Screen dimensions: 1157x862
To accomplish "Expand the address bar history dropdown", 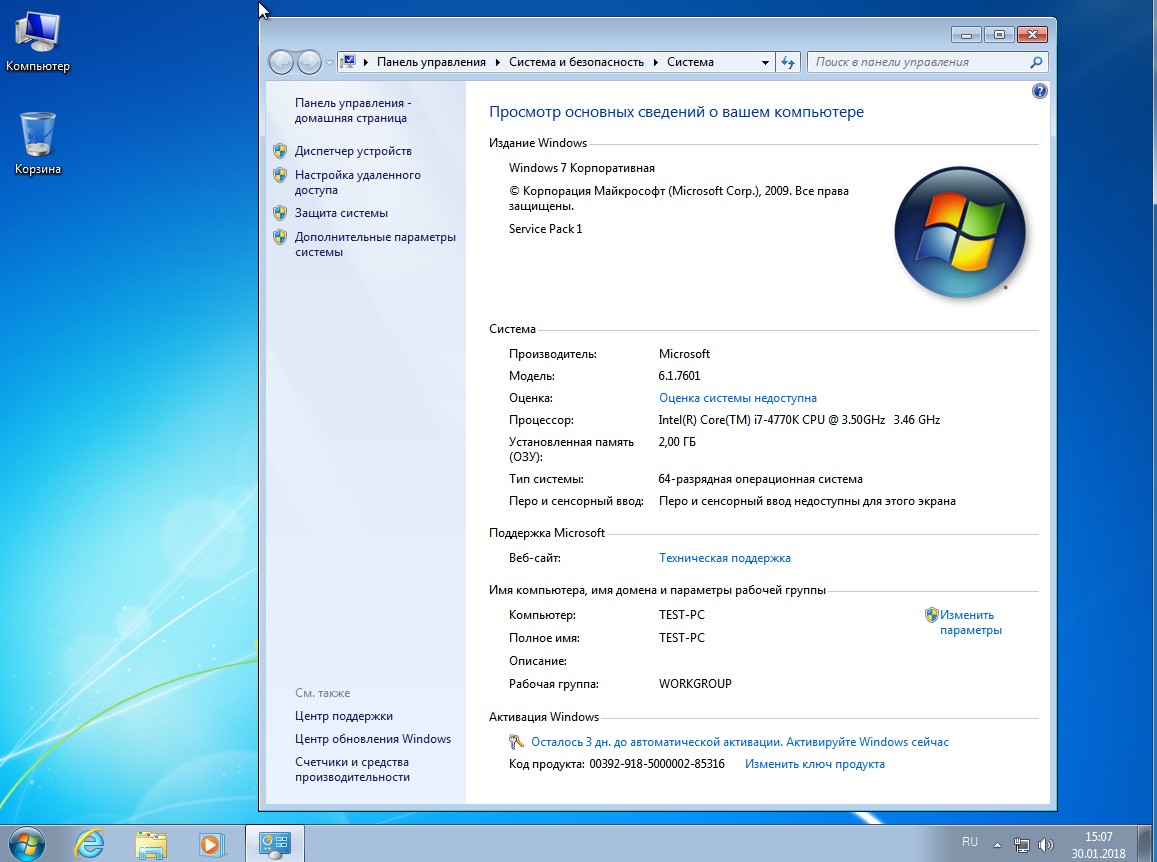I will [x=765, y=62].
